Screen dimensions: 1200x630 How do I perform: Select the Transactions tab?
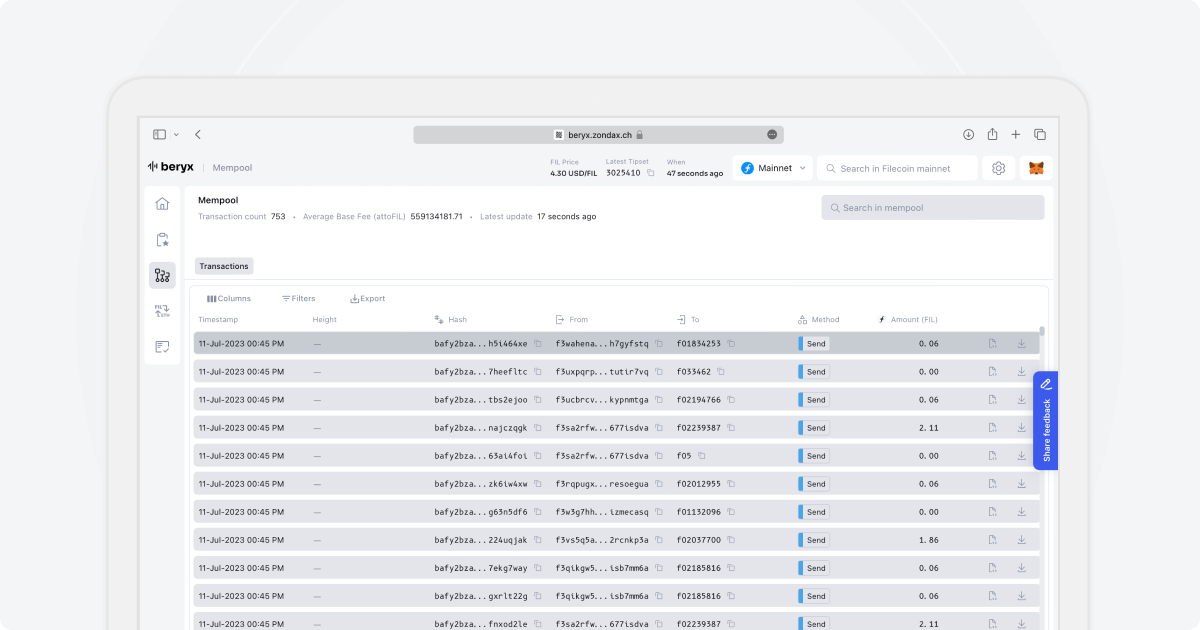(224, 266)
